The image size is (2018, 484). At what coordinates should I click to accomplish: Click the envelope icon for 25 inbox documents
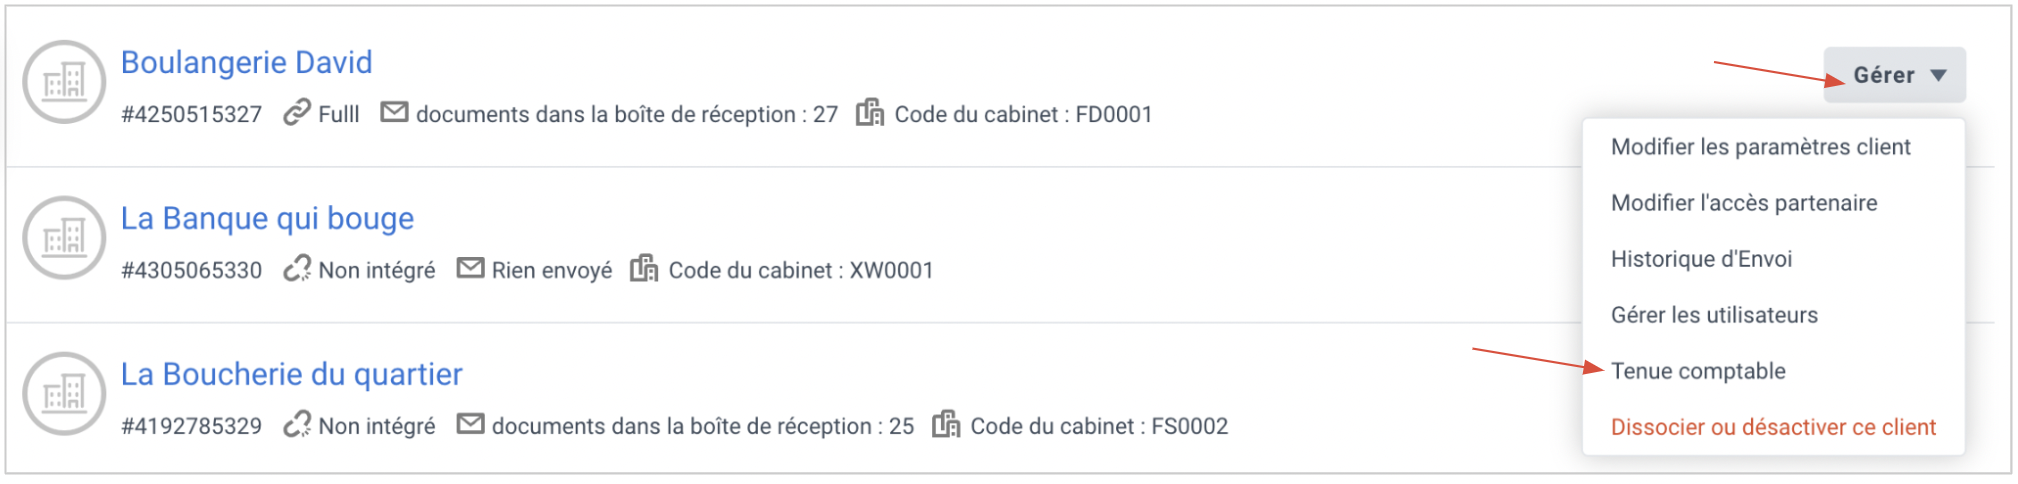tap(470, 424)
